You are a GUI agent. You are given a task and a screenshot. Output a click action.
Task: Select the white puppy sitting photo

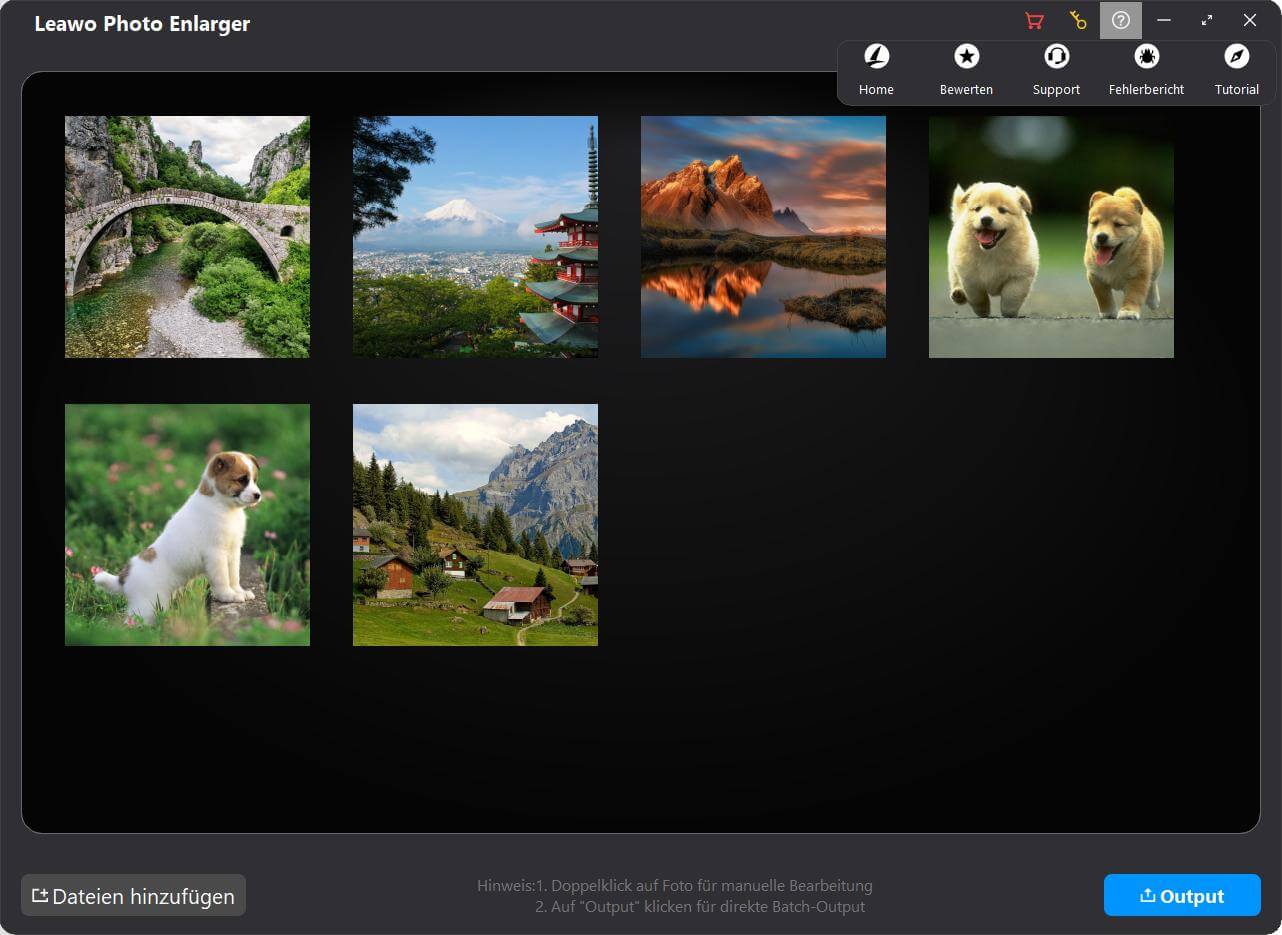[x=187, y=525]
